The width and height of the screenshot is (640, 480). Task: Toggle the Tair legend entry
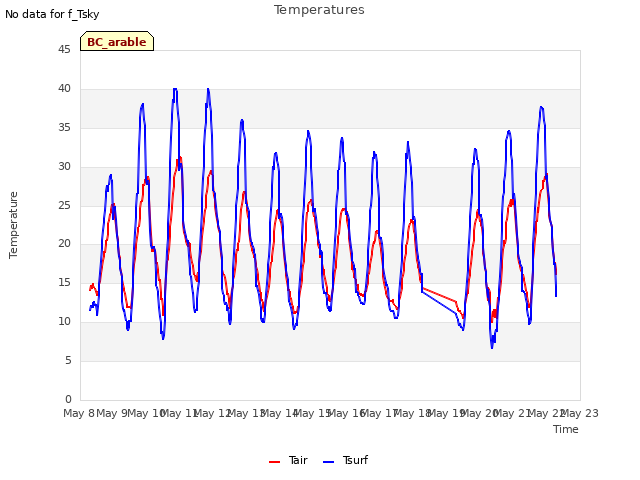(288, 460)
